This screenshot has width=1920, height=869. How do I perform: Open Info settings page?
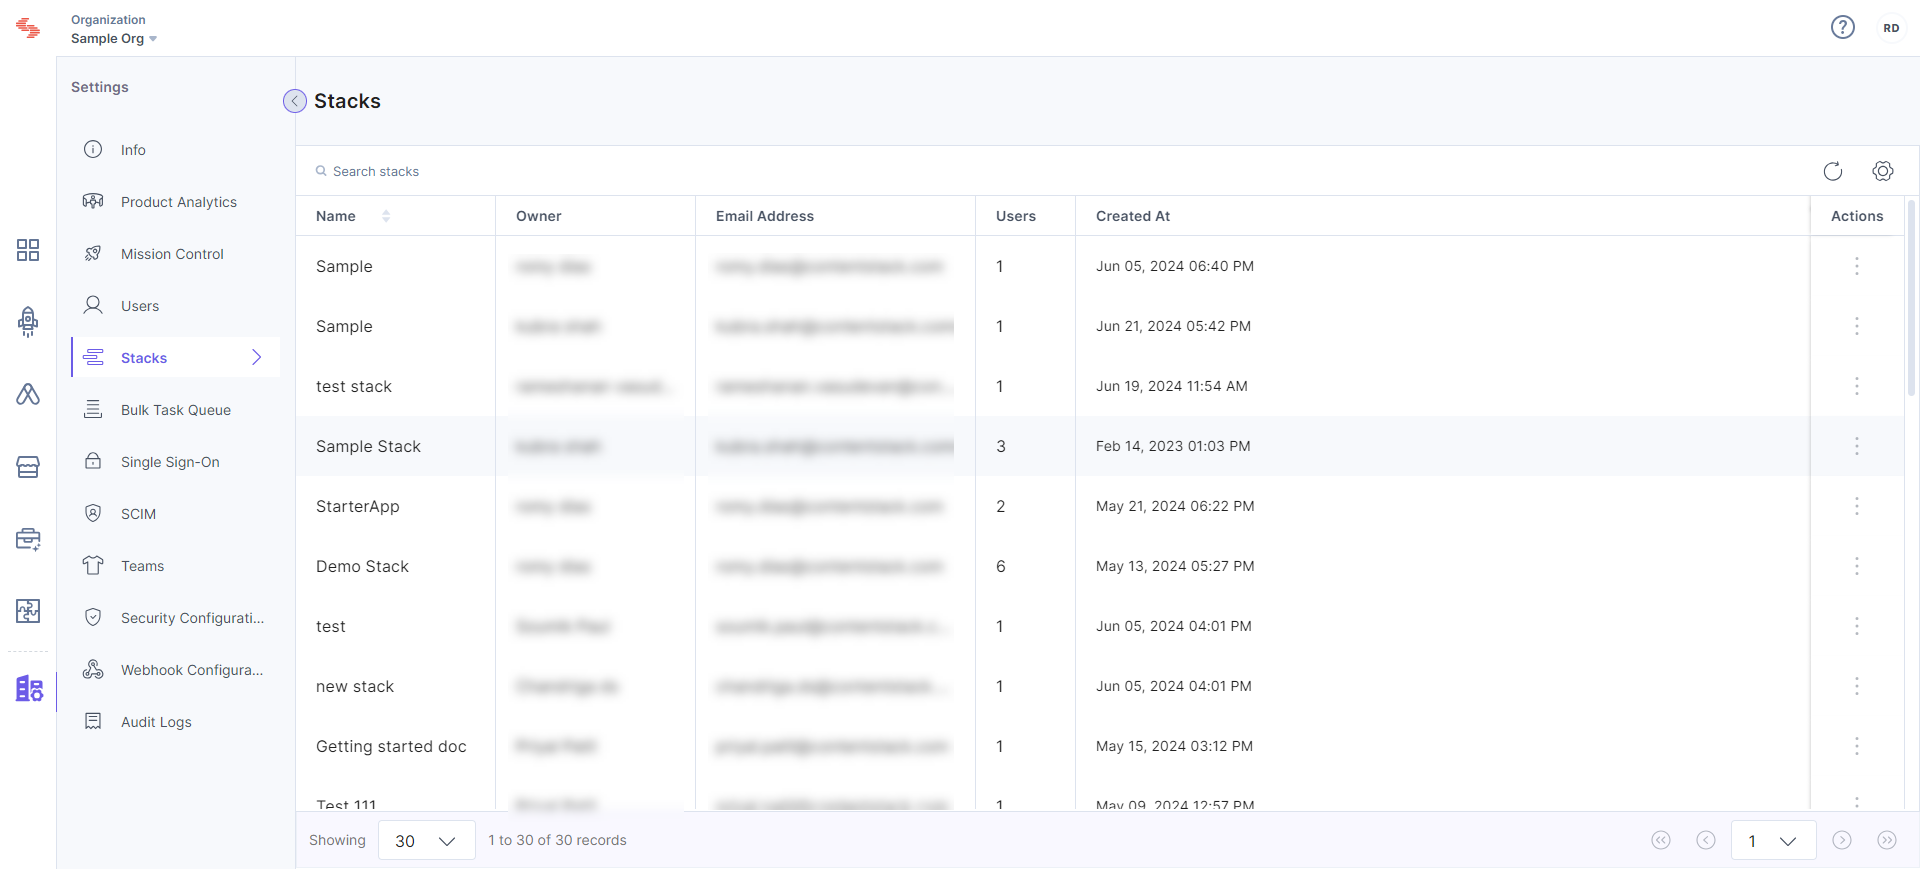176,149
